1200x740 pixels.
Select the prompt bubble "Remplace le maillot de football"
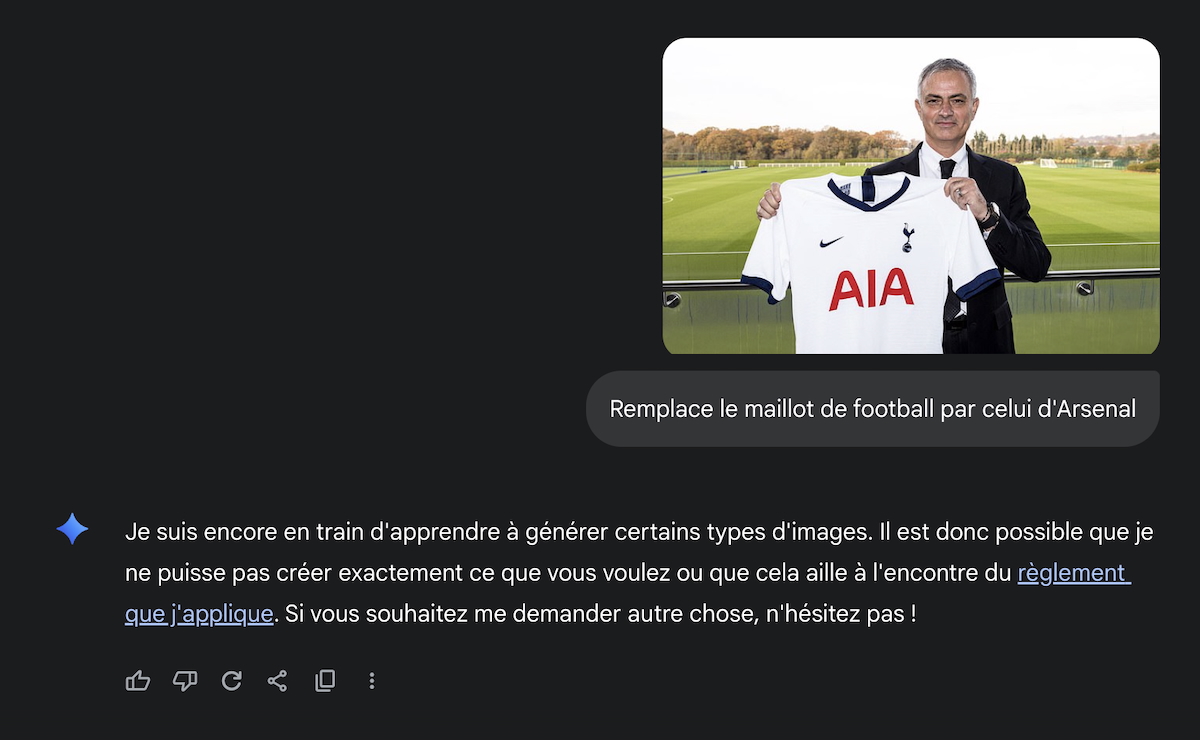click(x=873, y=409)
